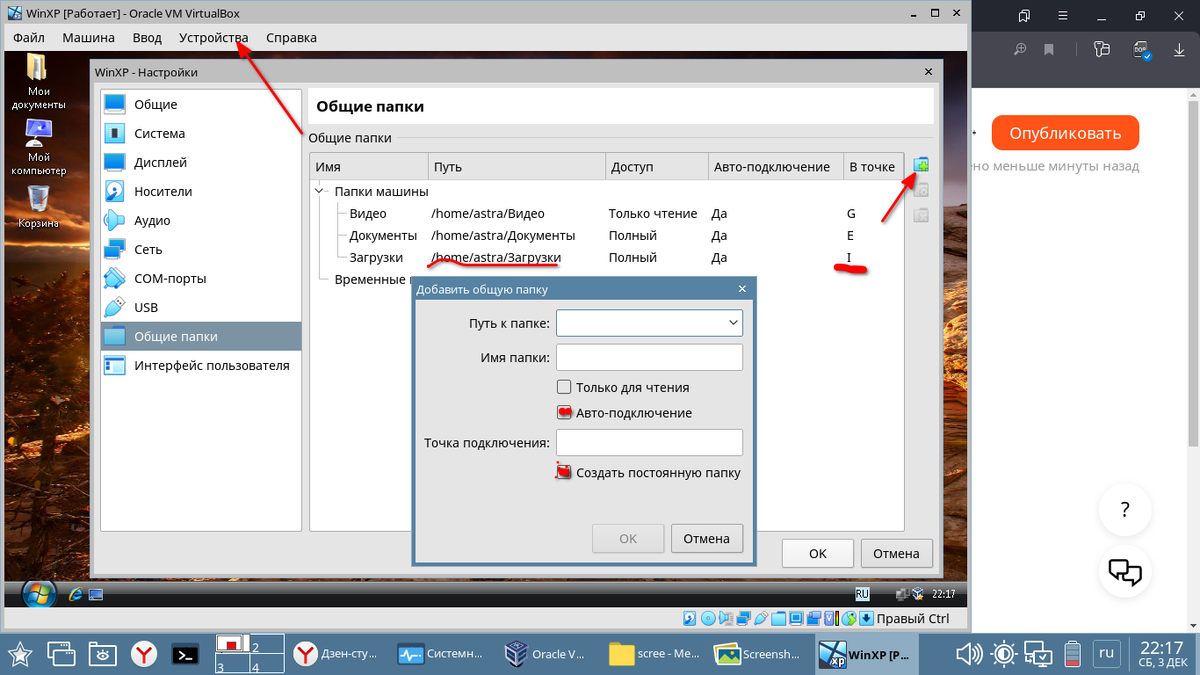Click the brightness icon in the host tray

click(x=1003, y=654)
